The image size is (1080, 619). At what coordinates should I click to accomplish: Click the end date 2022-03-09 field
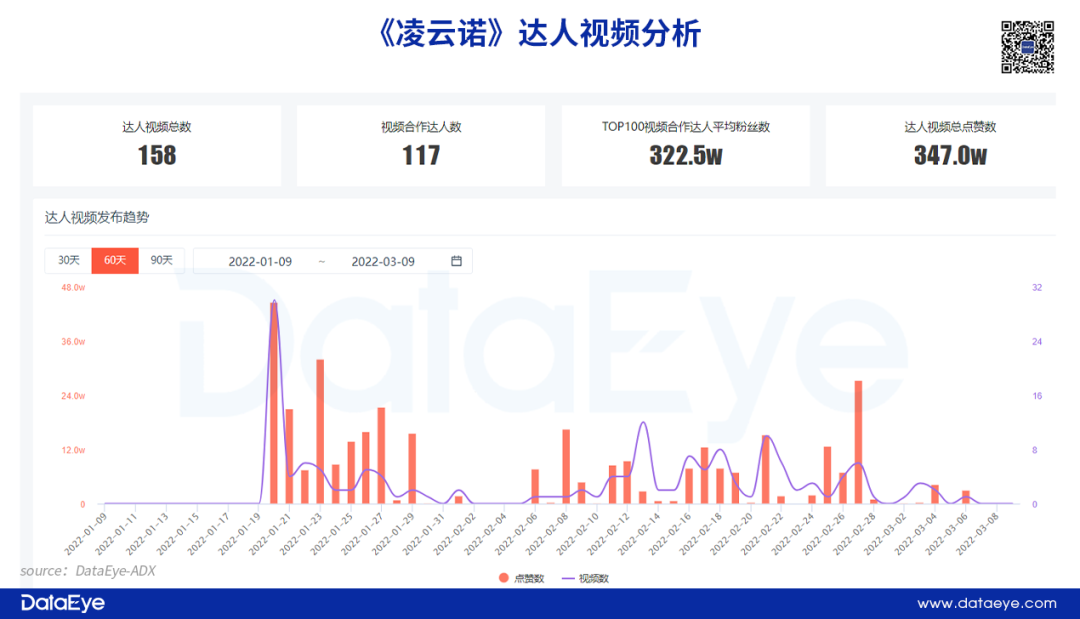pyautogui.click(x=382, y=261)
